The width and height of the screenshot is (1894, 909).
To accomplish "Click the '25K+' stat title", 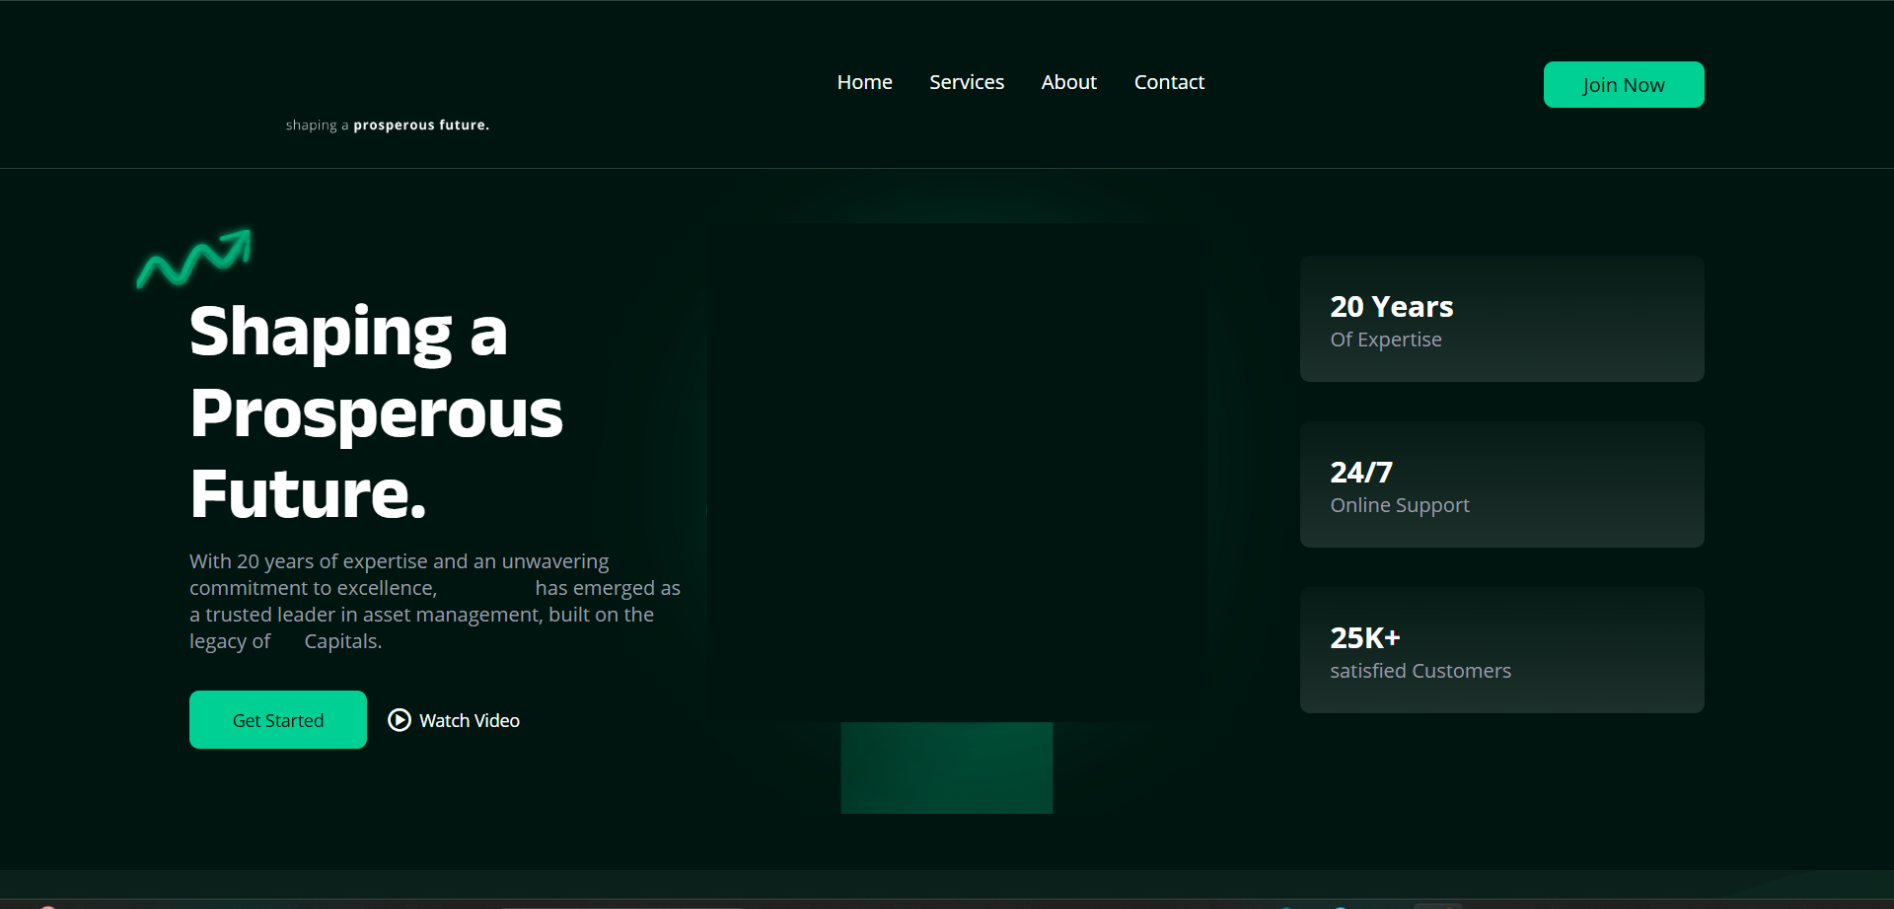I will click(1365, 637).
